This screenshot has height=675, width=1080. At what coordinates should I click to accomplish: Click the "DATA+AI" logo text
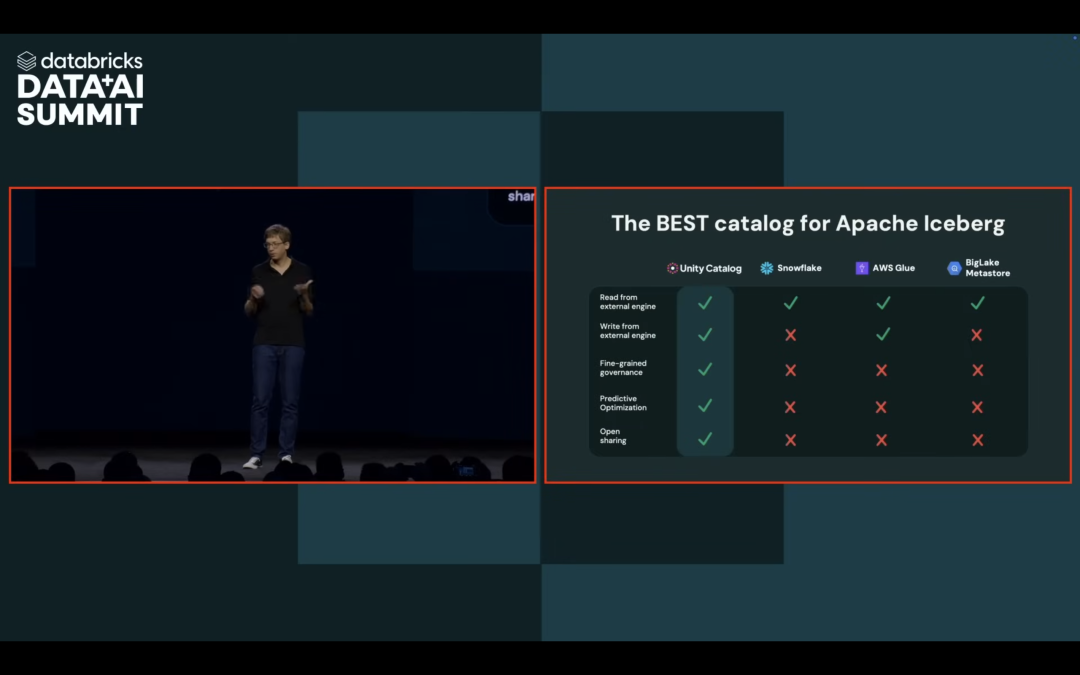click(x=80, y=87)
